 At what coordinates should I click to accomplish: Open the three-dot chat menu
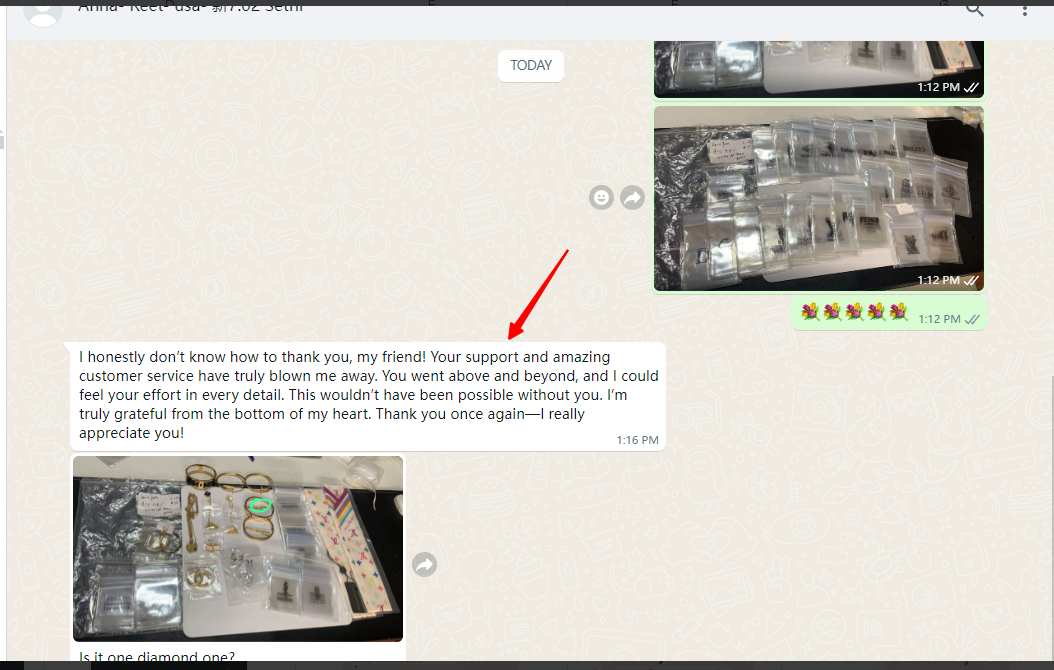1025,10
